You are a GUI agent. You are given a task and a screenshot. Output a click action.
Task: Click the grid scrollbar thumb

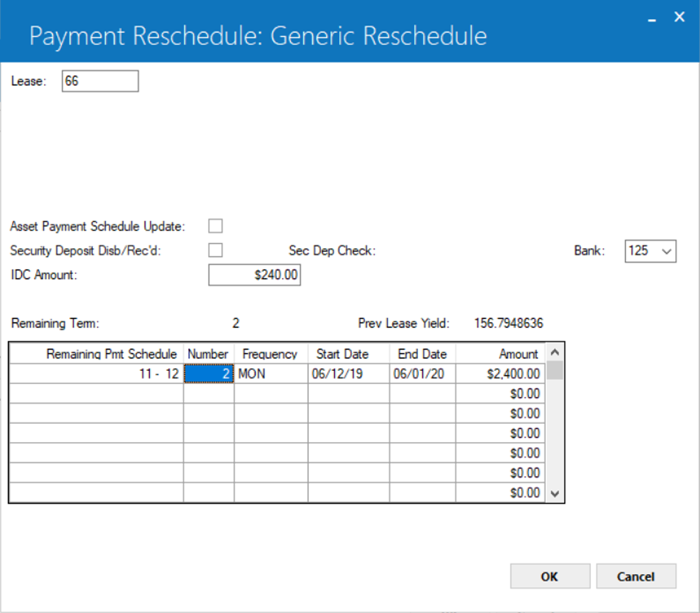555,371
